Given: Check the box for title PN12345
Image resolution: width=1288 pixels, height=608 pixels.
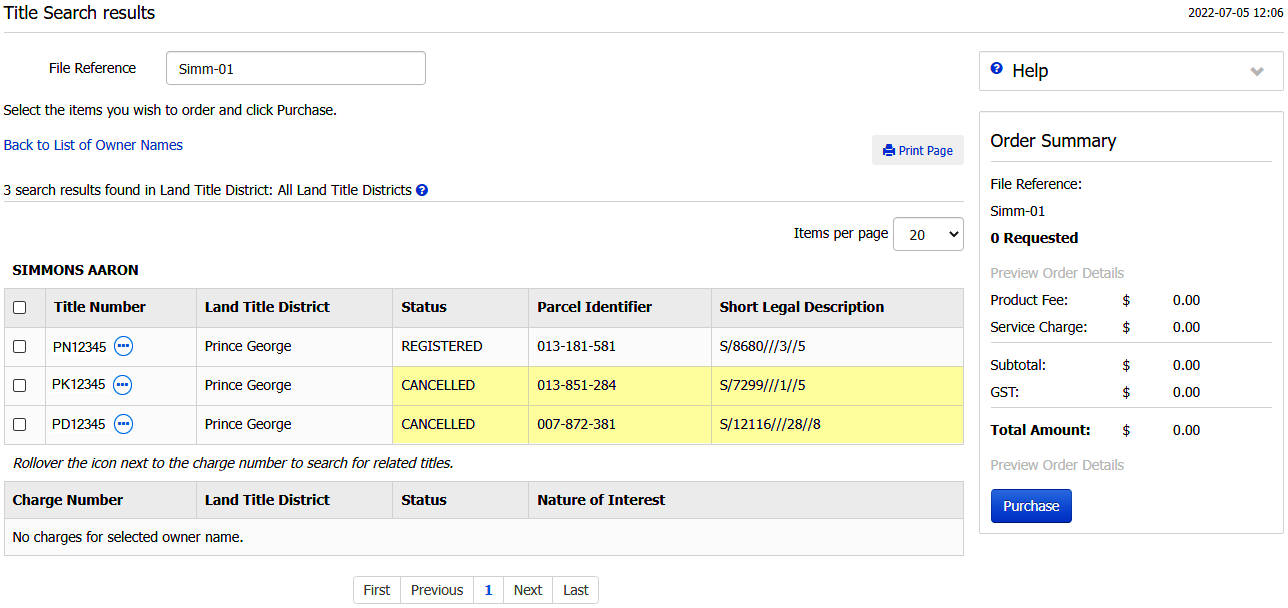Looking at the screenshot, I should point(19,347).
